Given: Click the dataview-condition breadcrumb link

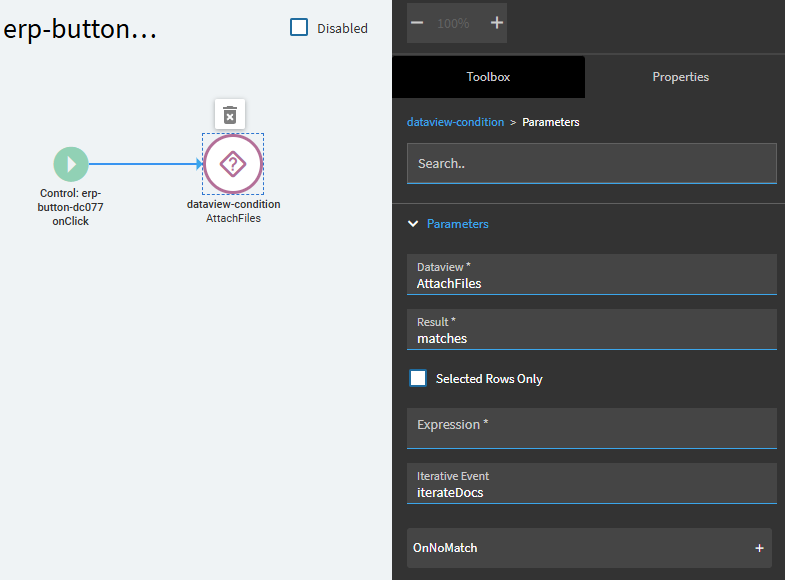Looking at the screenshot, I should point(455,122).
